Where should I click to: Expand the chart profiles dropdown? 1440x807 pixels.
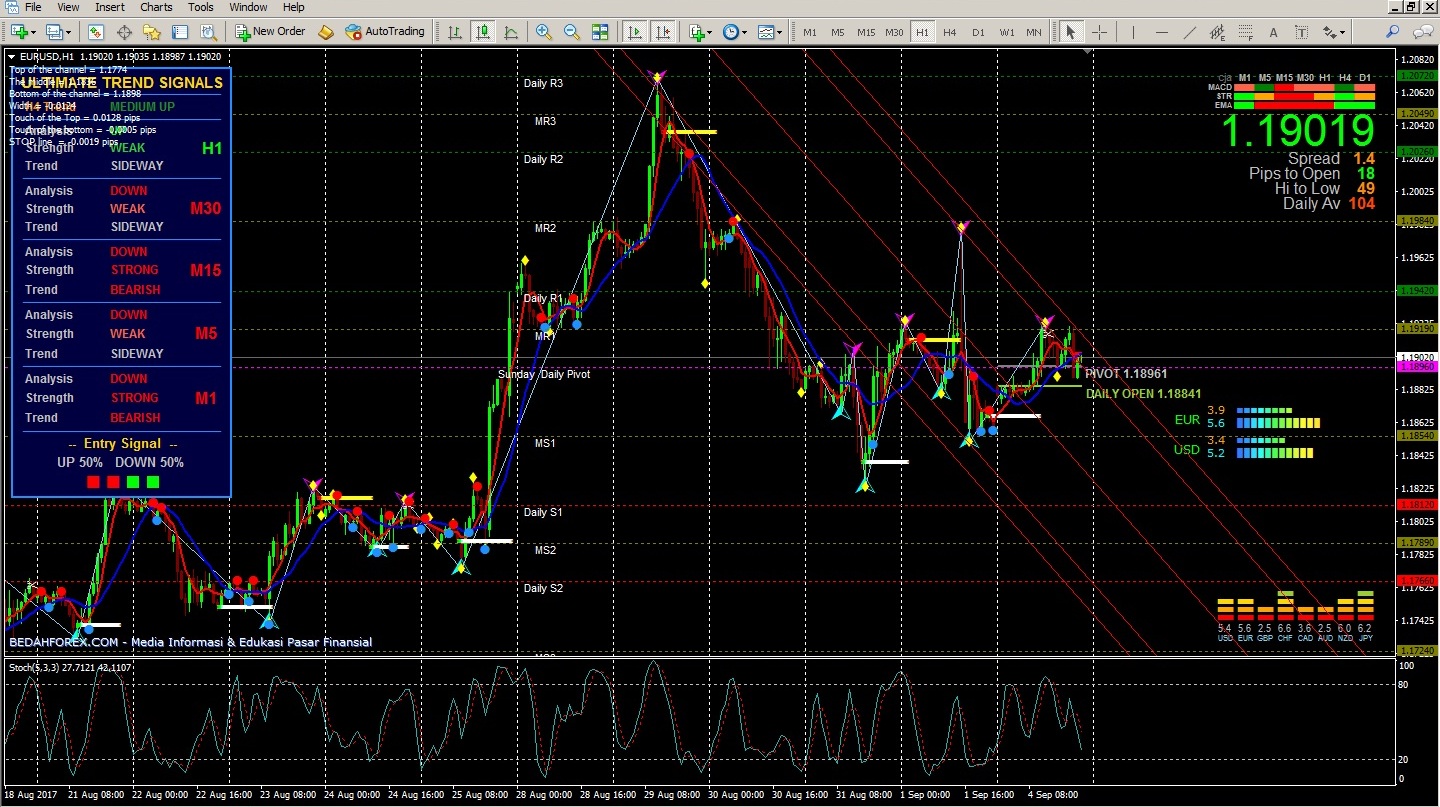[66, 31]
